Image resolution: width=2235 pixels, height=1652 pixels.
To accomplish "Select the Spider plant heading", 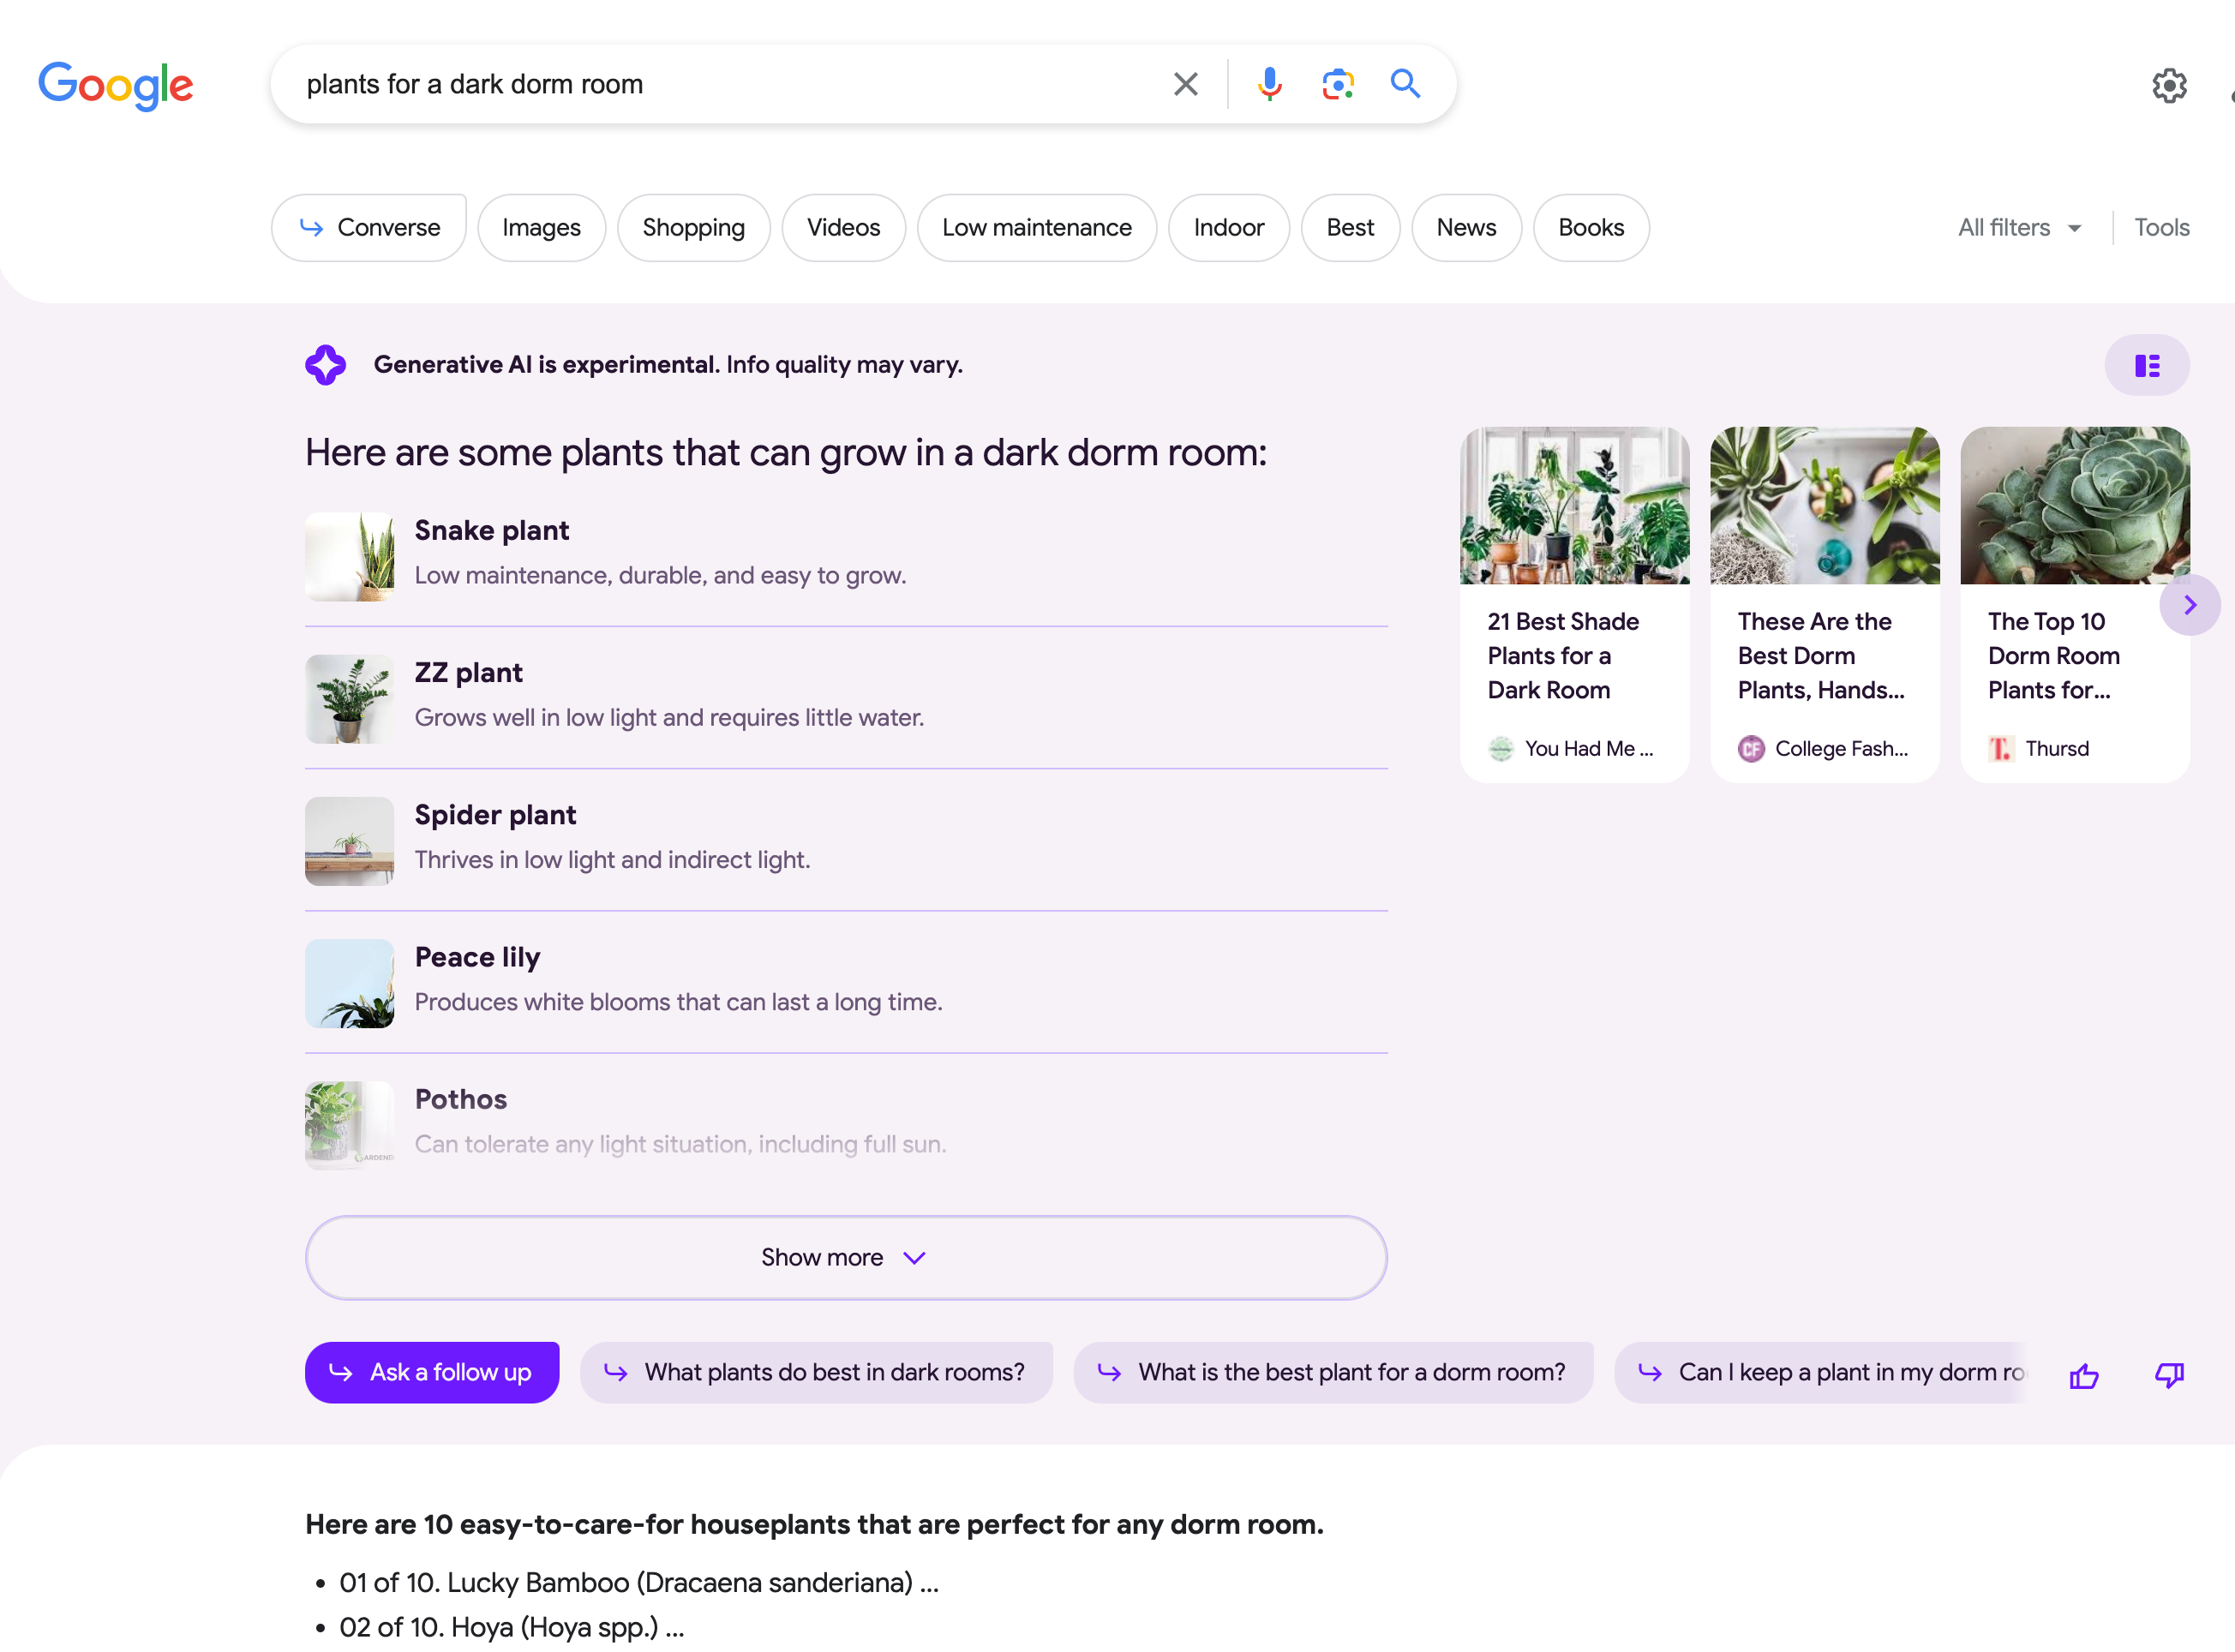I will [495, 815].
